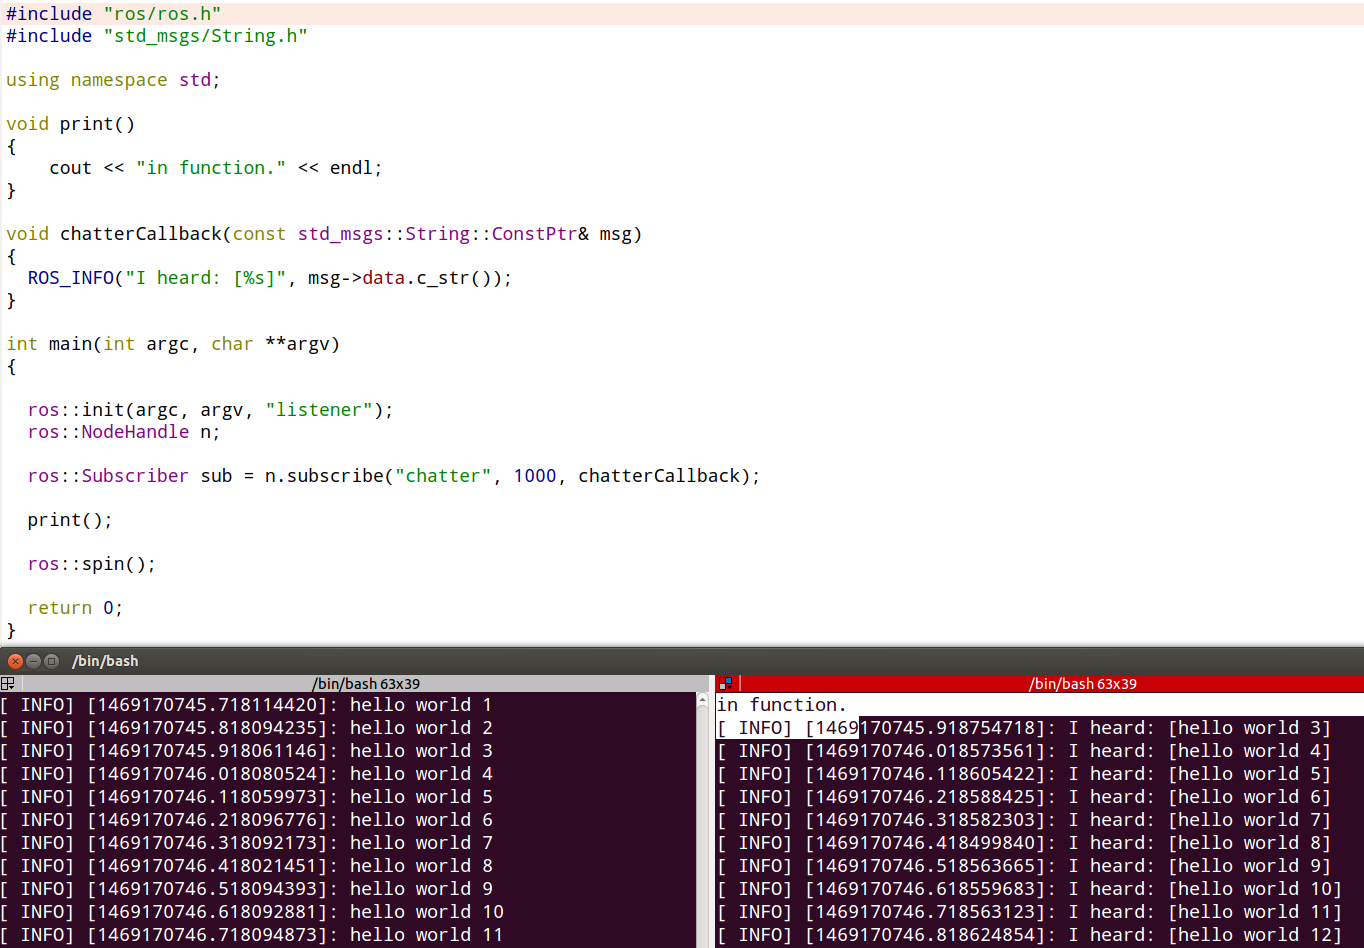Screen dimensions: 1364x948
Task: Click the grid icon of the red-titled right pane
Action: pos(726,684)
